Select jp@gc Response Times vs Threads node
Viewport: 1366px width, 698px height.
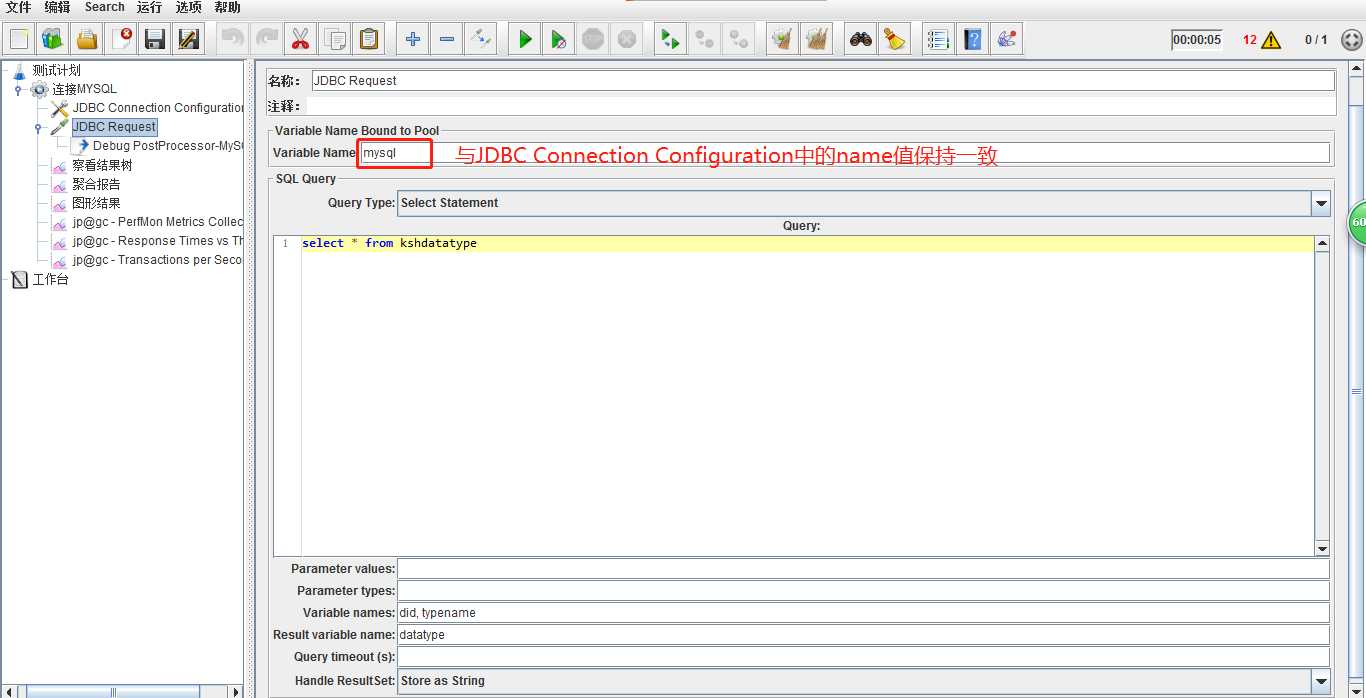coord(157,241)
